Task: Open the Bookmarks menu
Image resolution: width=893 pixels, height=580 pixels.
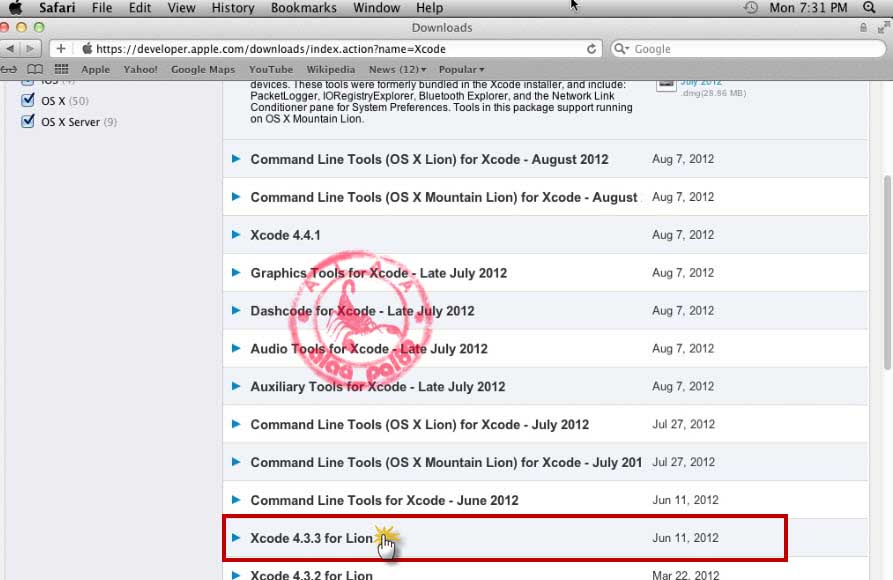Action: coord(304,8)
